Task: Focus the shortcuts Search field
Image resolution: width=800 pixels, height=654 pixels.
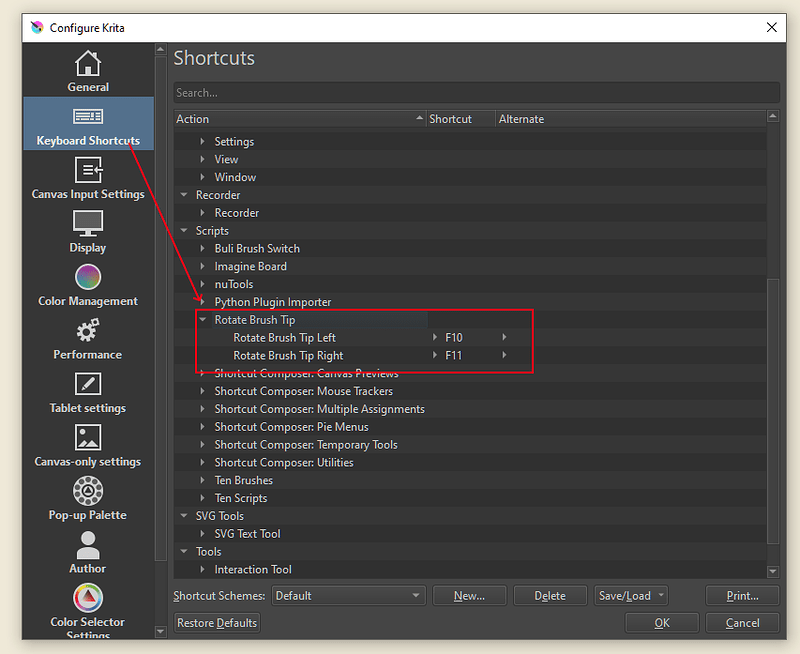Action: pos(477,93)
